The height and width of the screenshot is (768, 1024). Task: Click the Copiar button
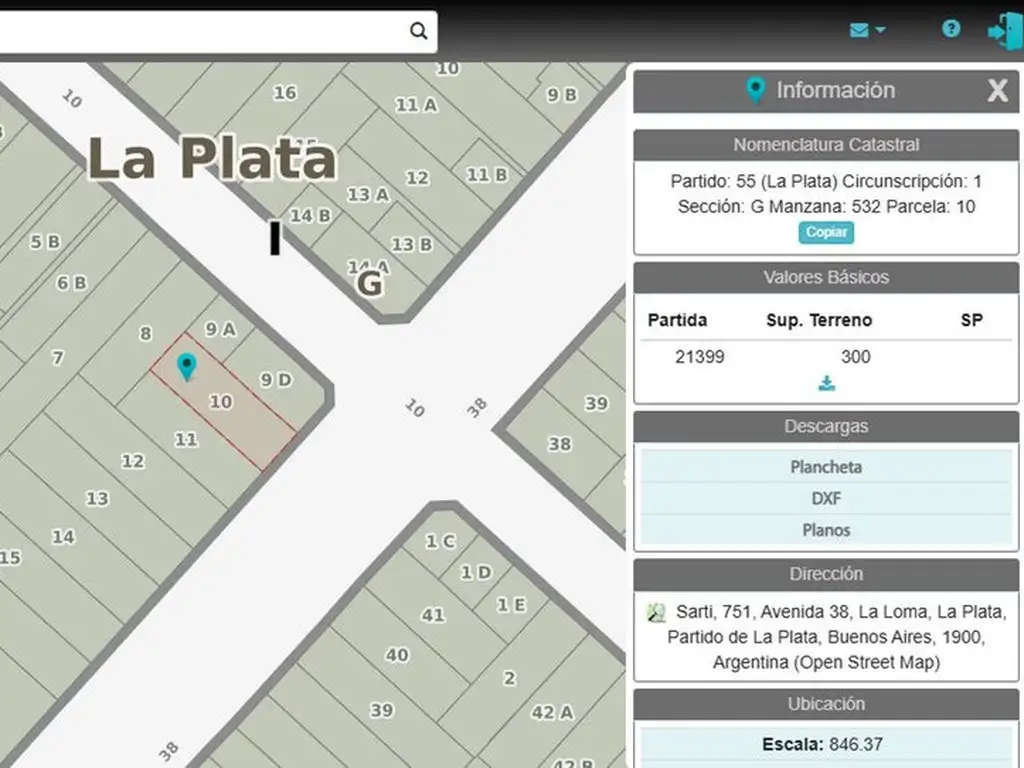(826, 232)
